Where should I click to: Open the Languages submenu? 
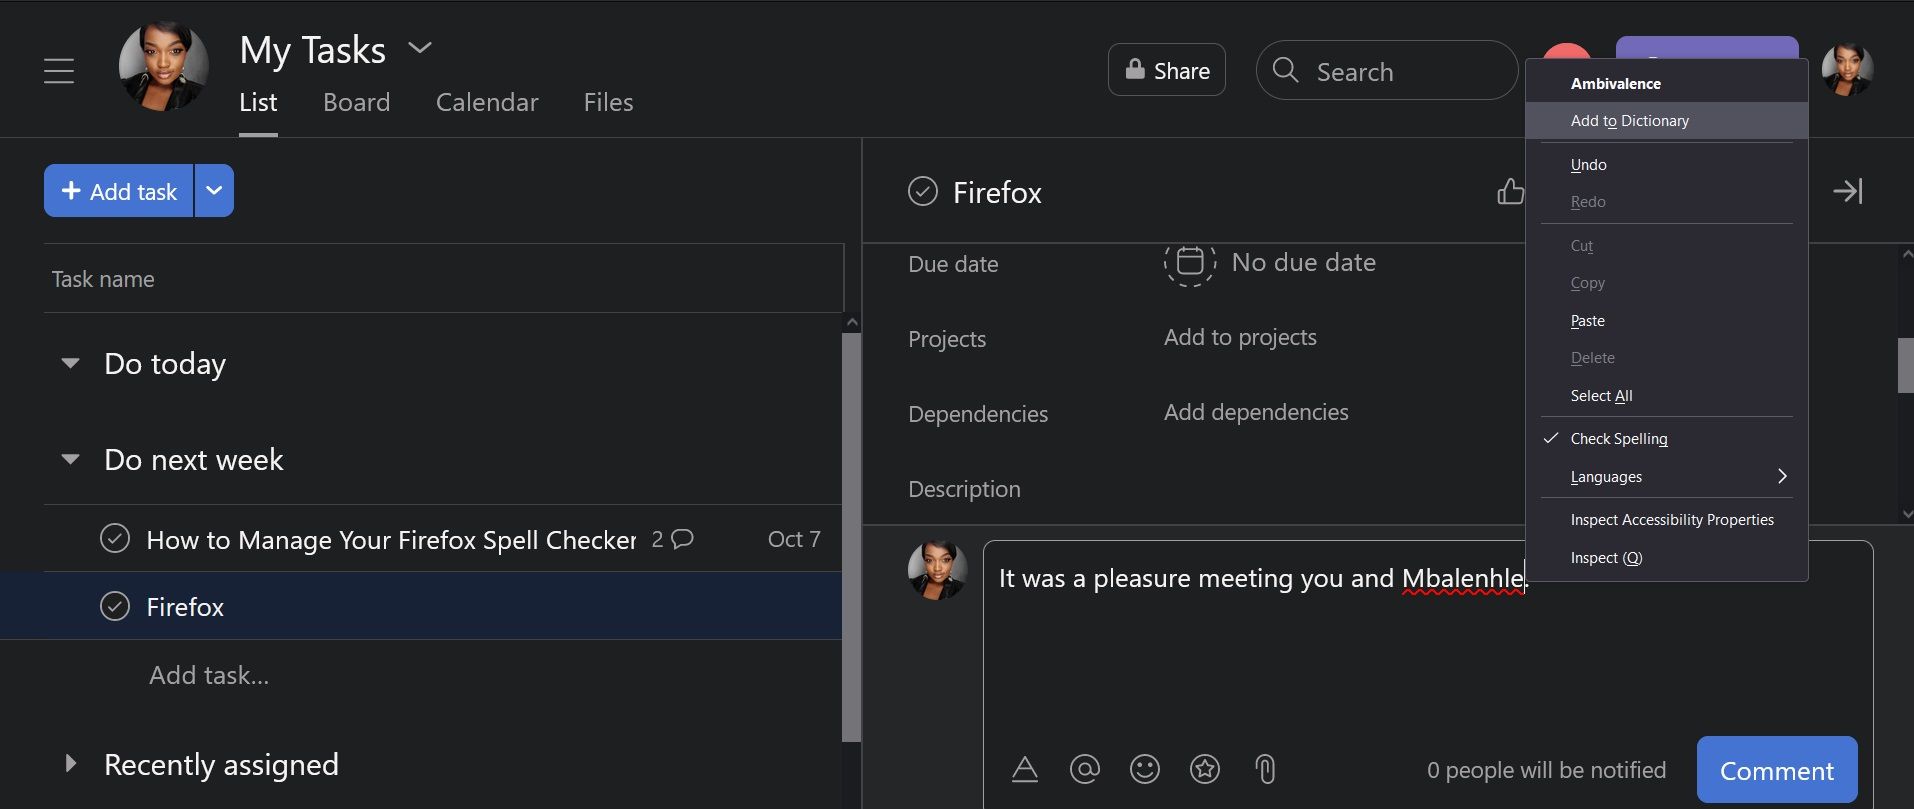point(1667,477)
